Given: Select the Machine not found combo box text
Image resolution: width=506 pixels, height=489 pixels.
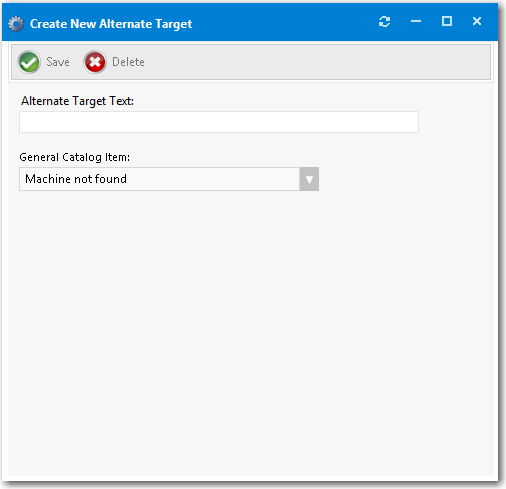Looking at the screenshot, I should coord(76,179).
